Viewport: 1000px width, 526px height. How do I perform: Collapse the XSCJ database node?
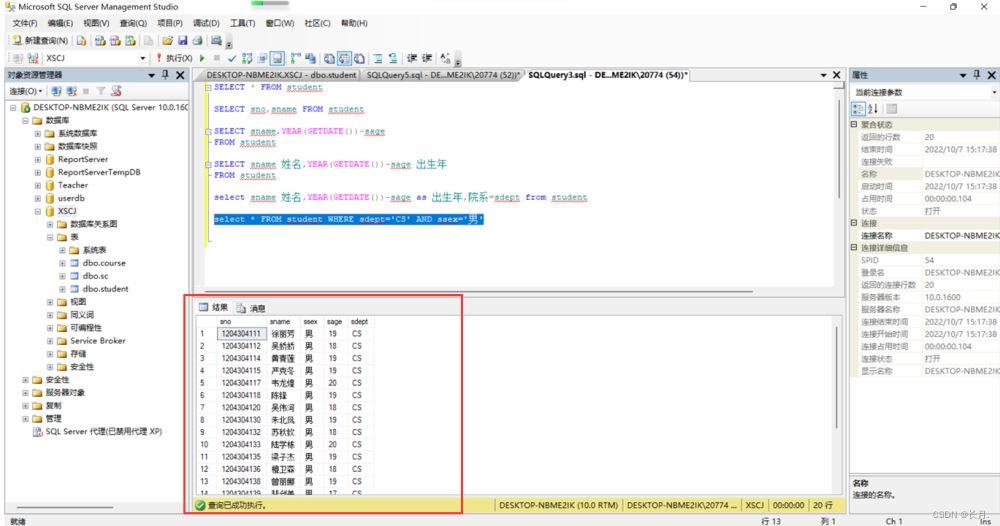point(37,211)
